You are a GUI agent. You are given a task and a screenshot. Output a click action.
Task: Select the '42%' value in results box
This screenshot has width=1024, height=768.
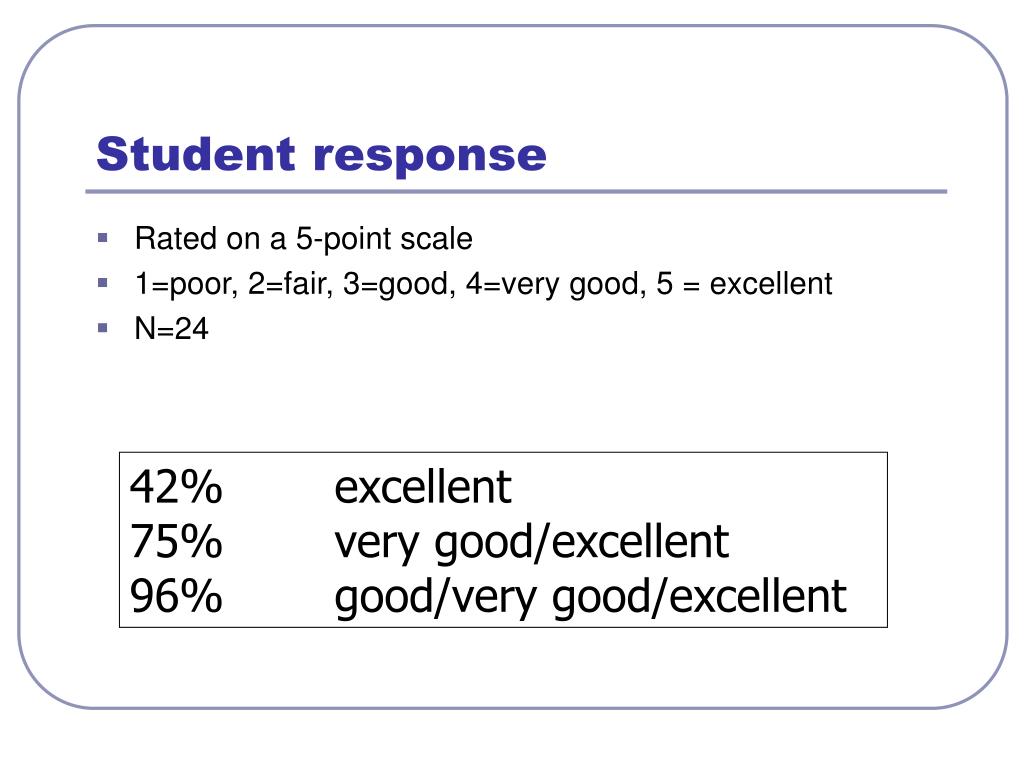point(176,487)
